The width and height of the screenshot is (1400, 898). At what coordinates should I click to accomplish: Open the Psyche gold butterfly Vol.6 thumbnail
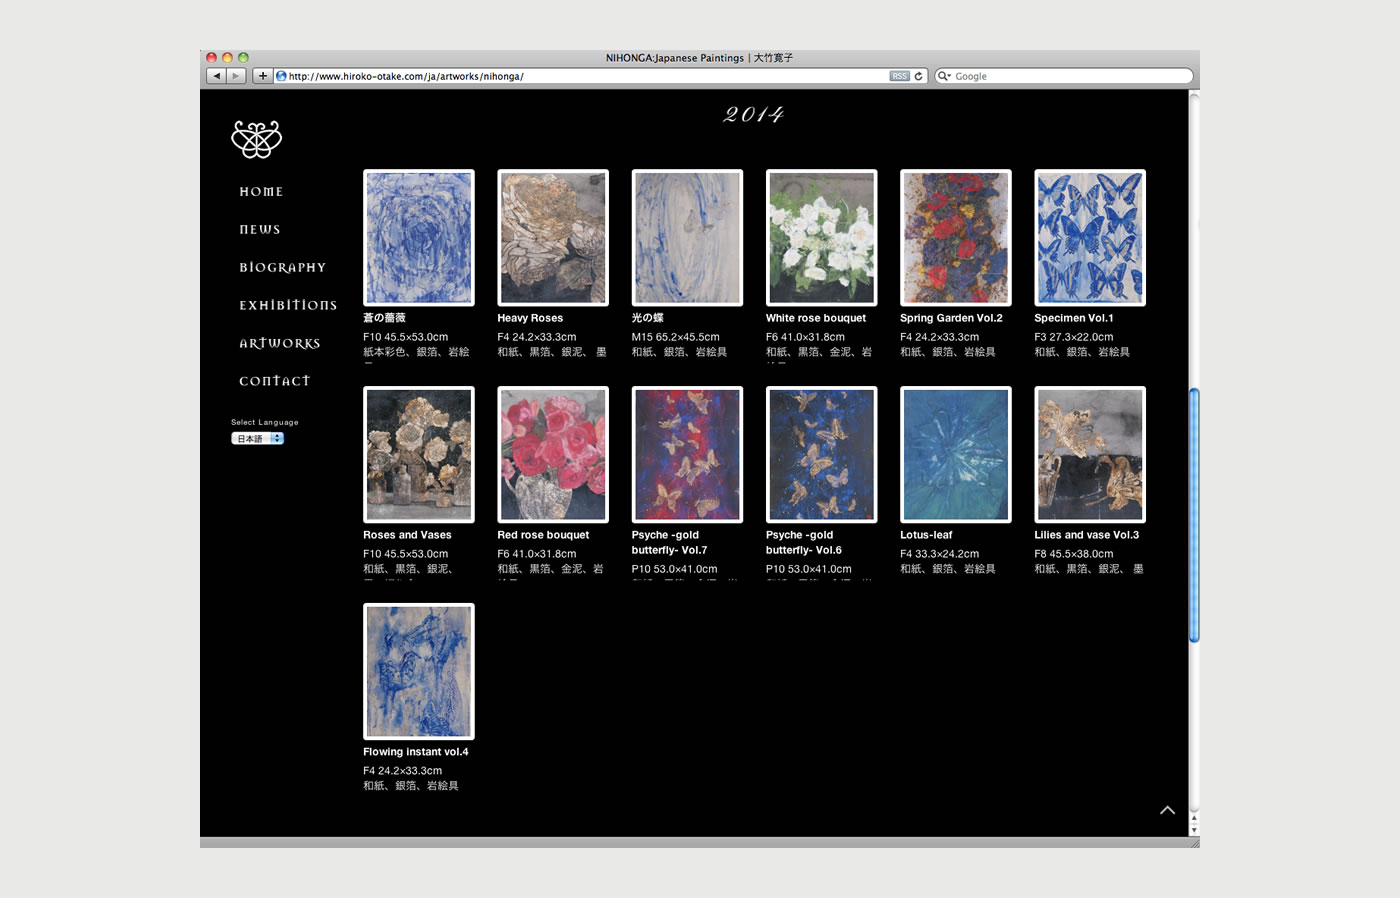click(x=821, y=455)
